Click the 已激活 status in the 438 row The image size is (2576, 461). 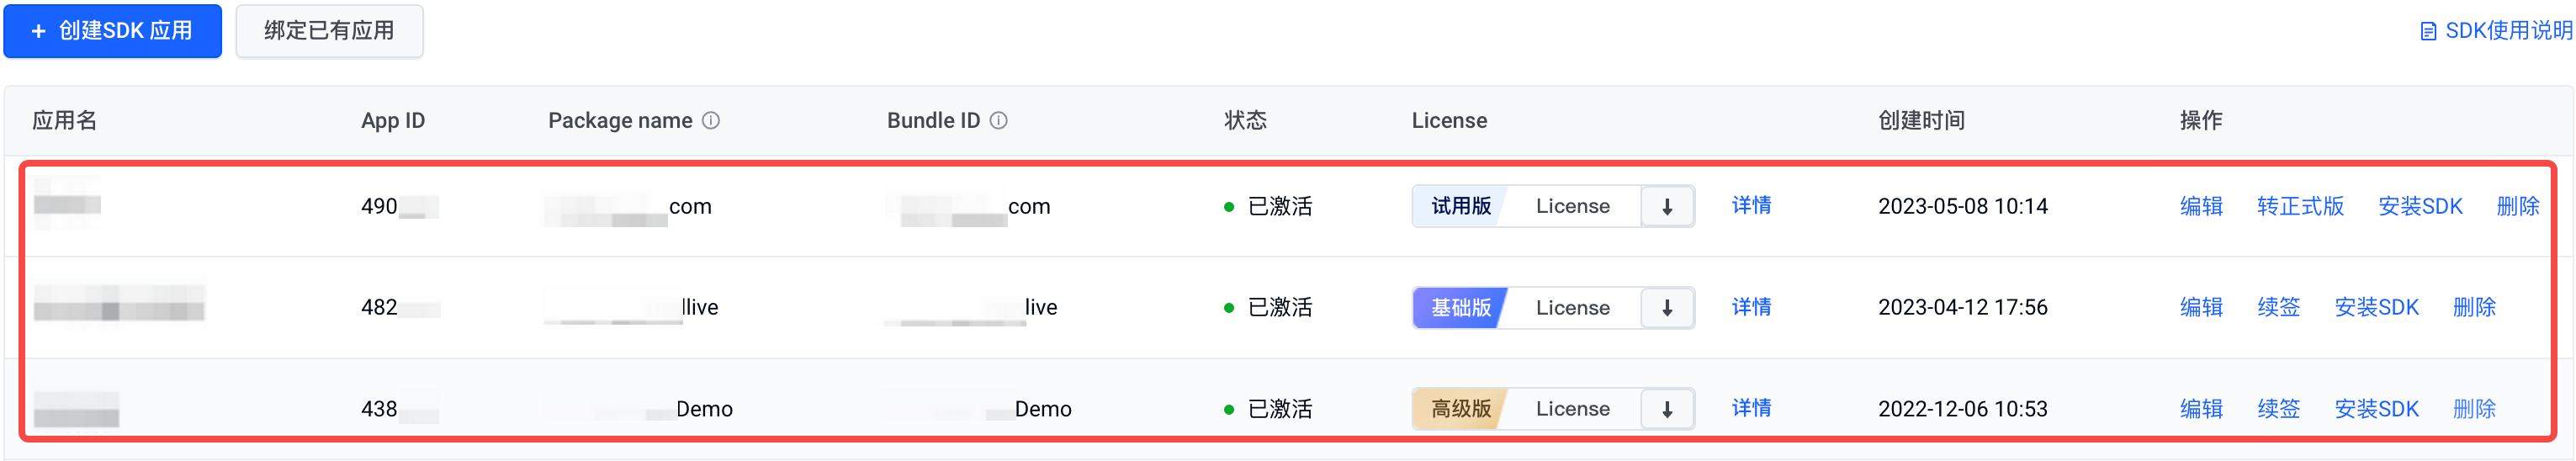tap(1268, 409)
